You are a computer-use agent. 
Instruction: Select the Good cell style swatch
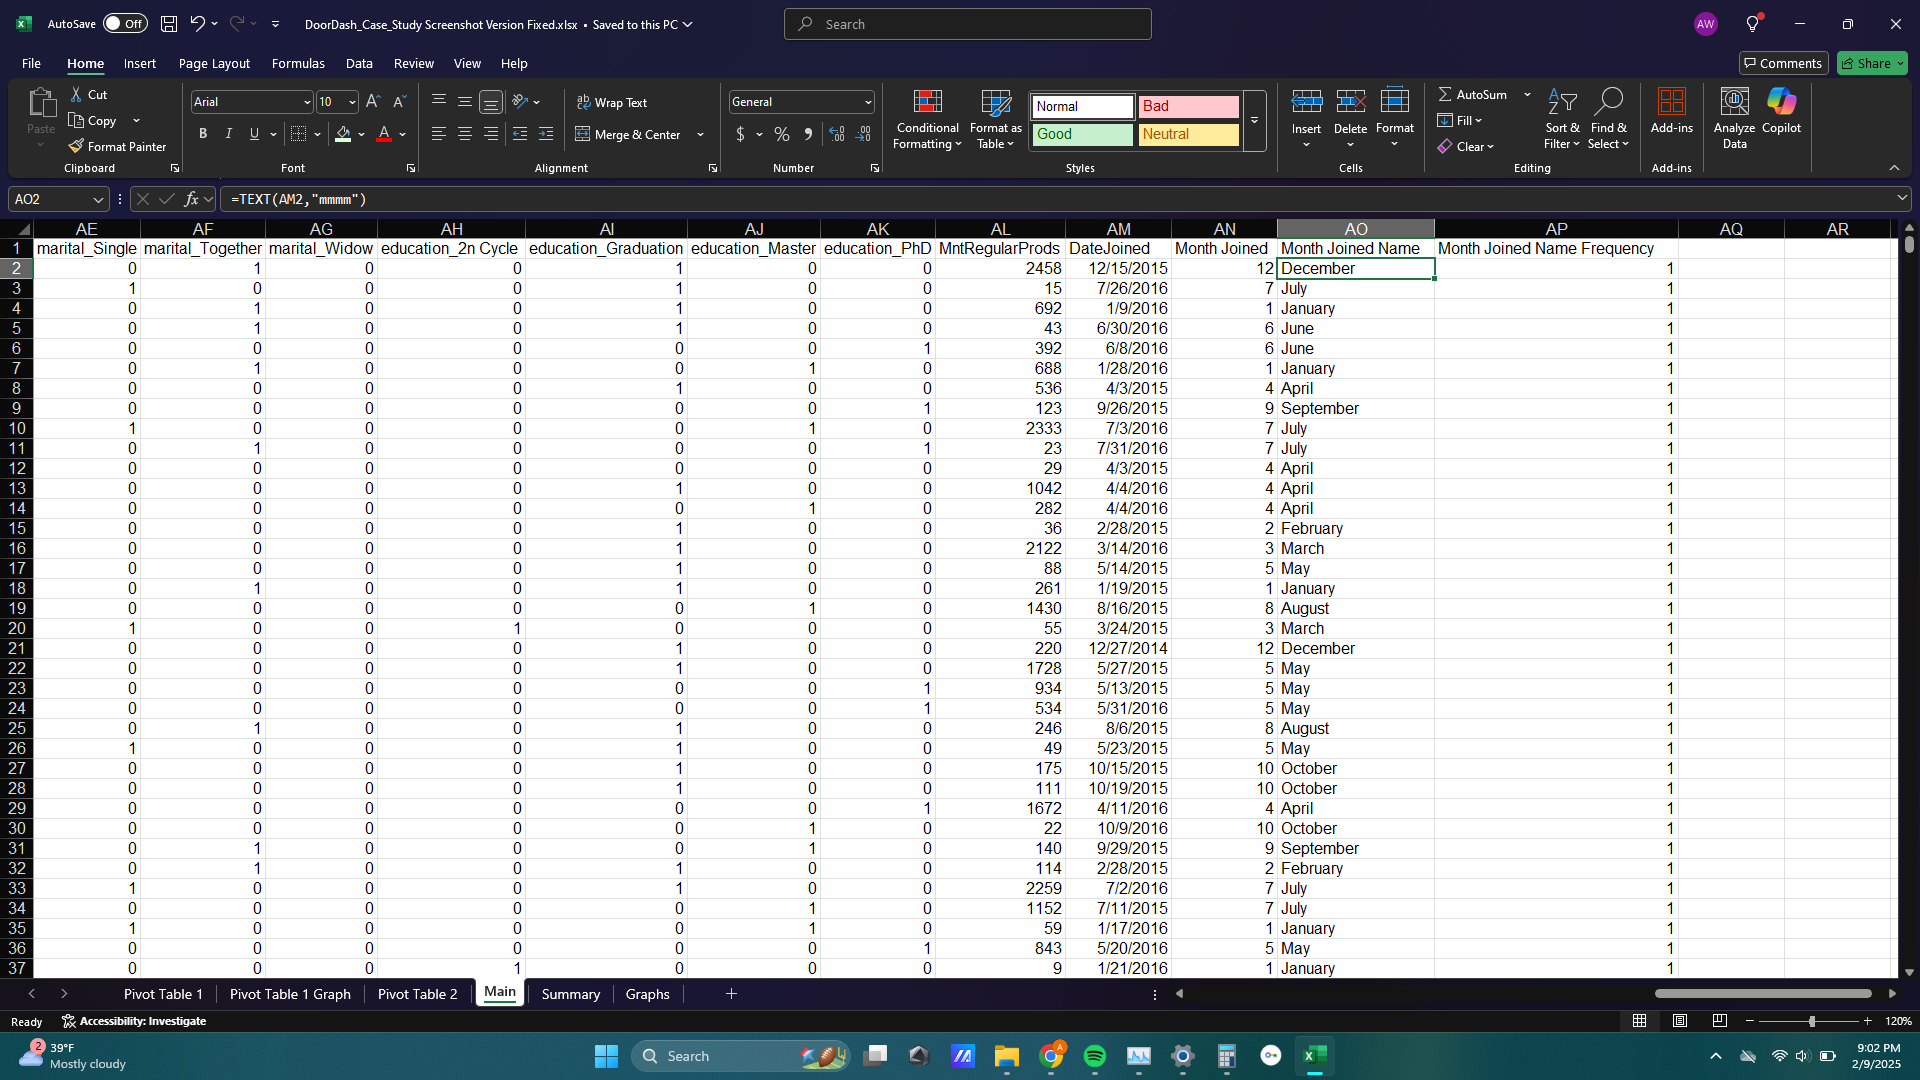pos(1083,134)
